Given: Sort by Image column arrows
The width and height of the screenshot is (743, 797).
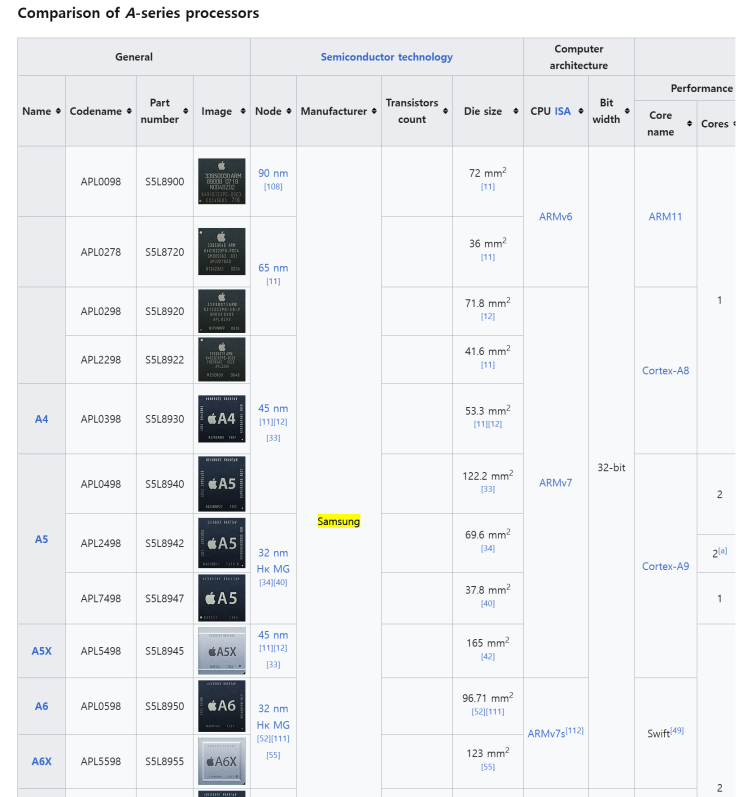Looking at the screenshot, I should pos(243,111).
